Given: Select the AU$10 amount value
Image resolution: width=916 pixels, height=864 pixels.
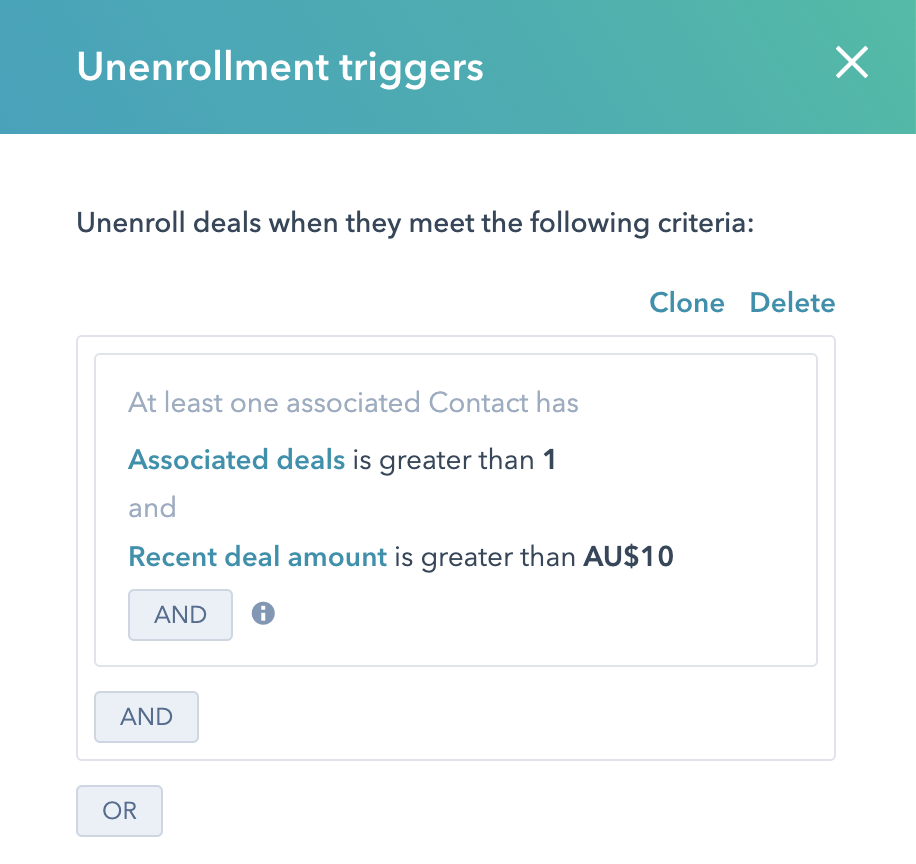Looking at the screenshot, I should (x=628, y=556).
